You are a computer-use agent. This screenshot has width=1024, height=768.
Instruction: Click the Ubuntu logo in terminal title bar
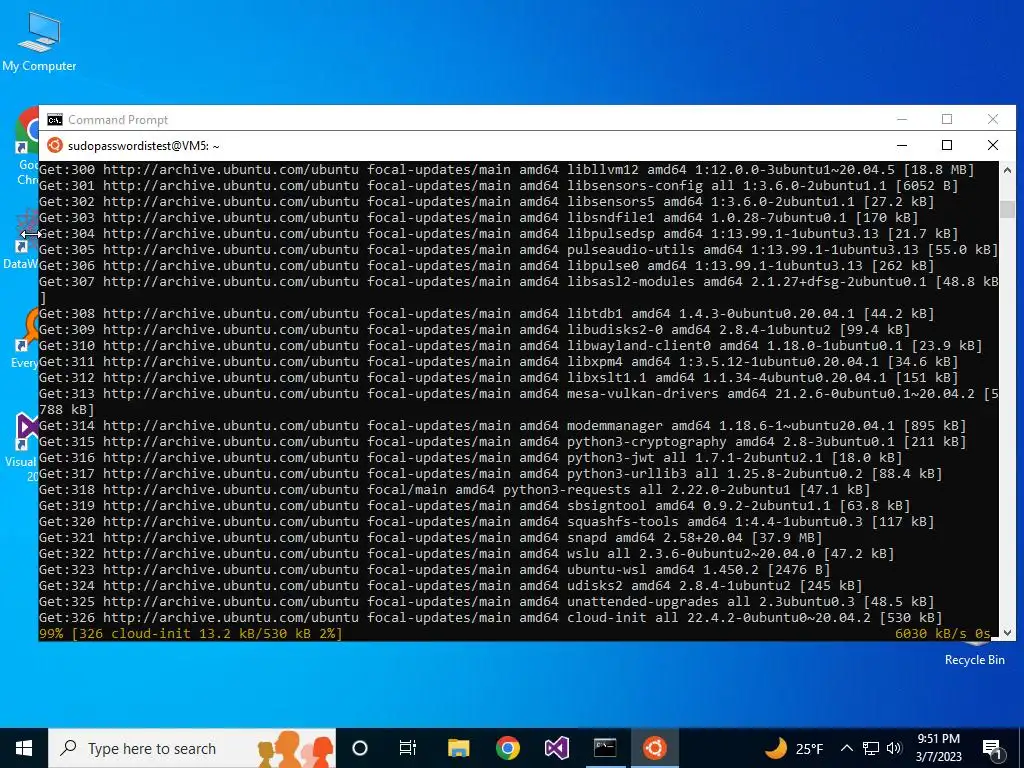55,145
